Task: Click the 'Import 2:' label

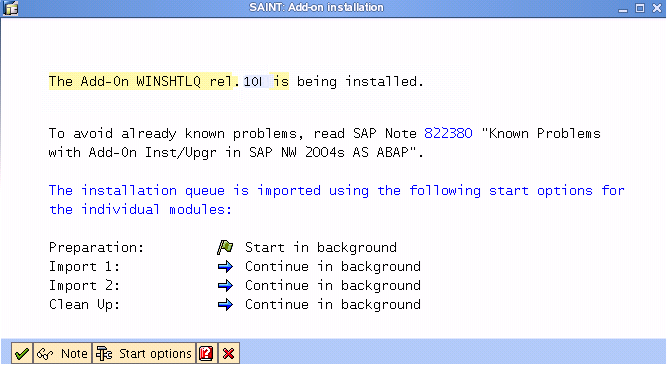Action: tap(84, 286)
